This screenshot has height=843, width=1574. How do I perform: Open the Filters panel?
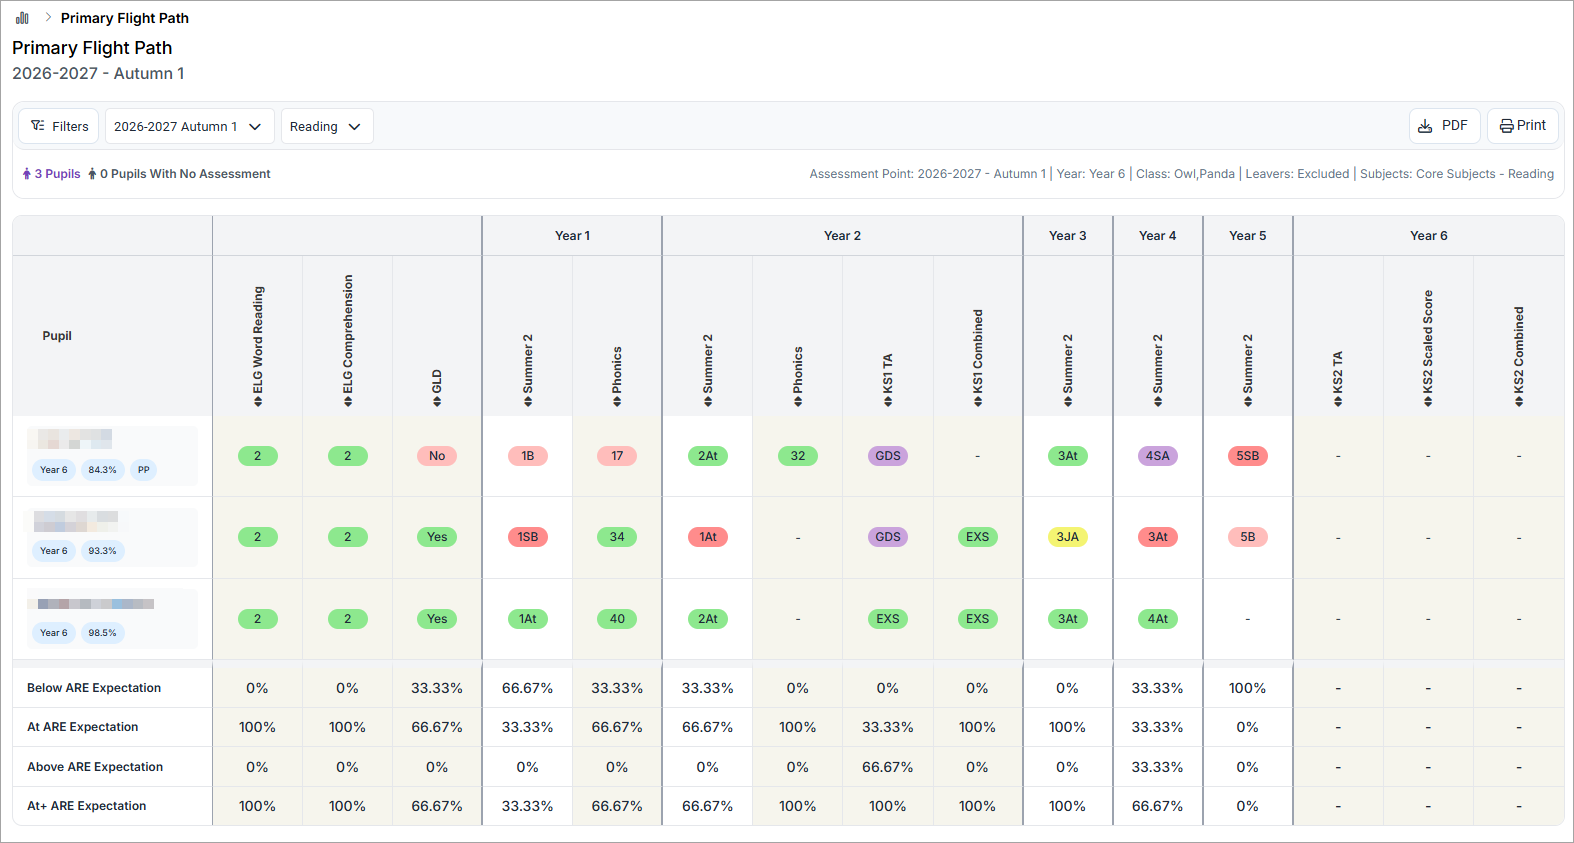pos(59,126)
